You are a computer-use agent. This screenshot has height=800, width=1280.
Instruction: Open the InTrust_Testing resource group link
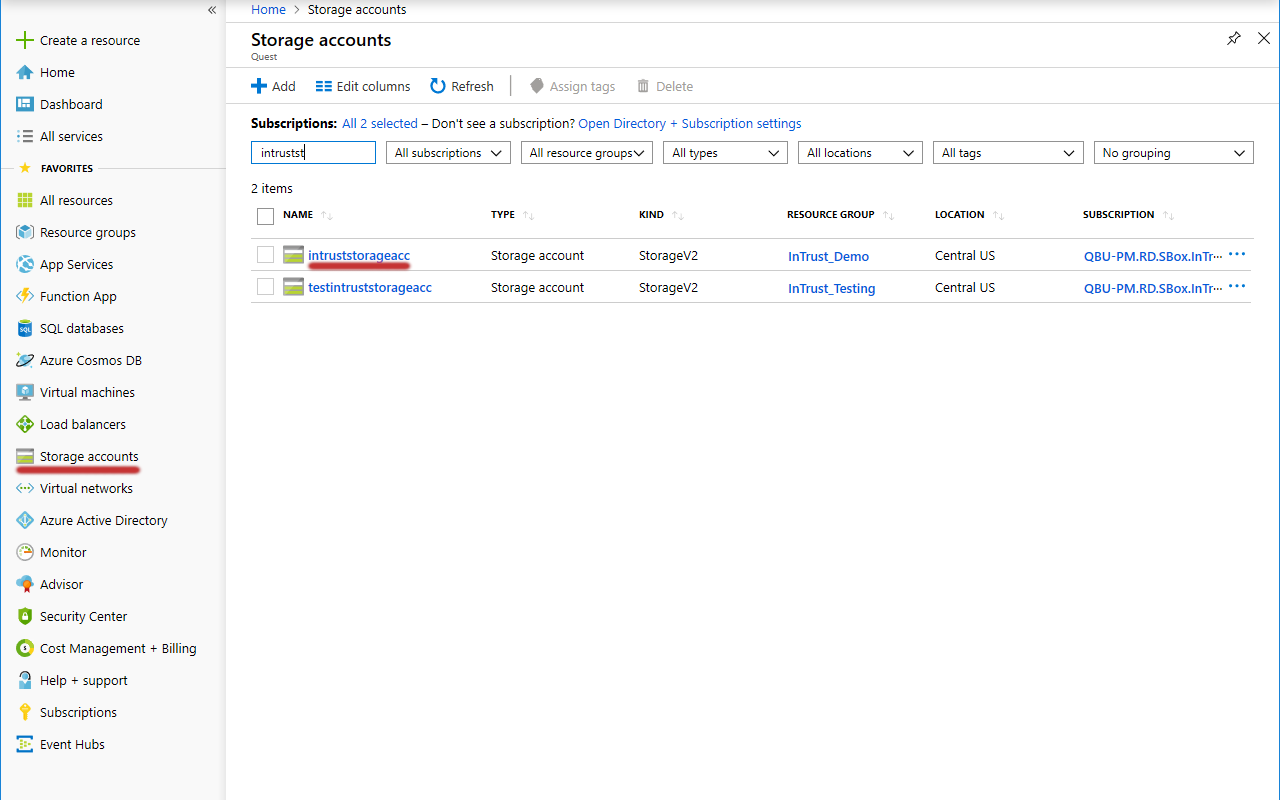[x=831, y=289]
